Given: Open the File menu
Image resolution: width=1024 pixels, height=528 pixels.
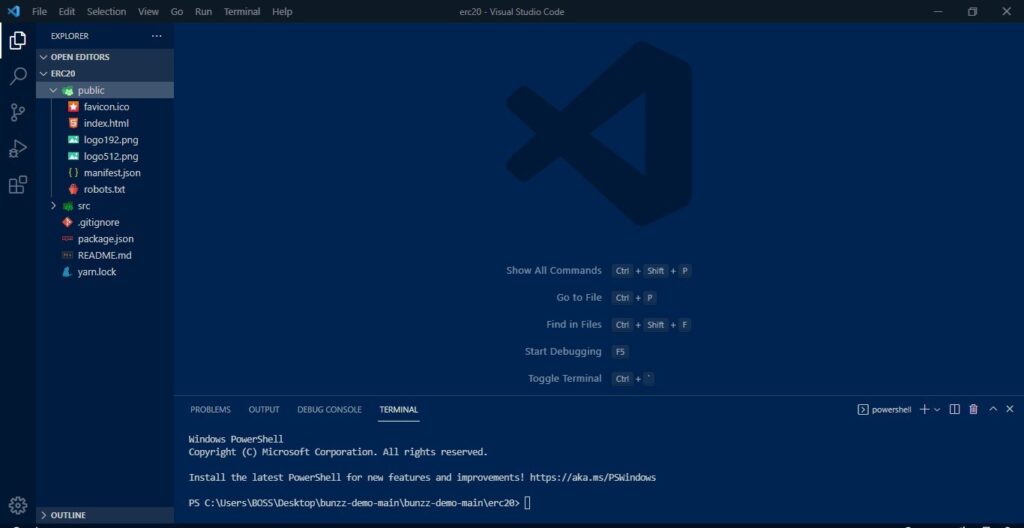Looking at the screenshot, I should 39,12.
